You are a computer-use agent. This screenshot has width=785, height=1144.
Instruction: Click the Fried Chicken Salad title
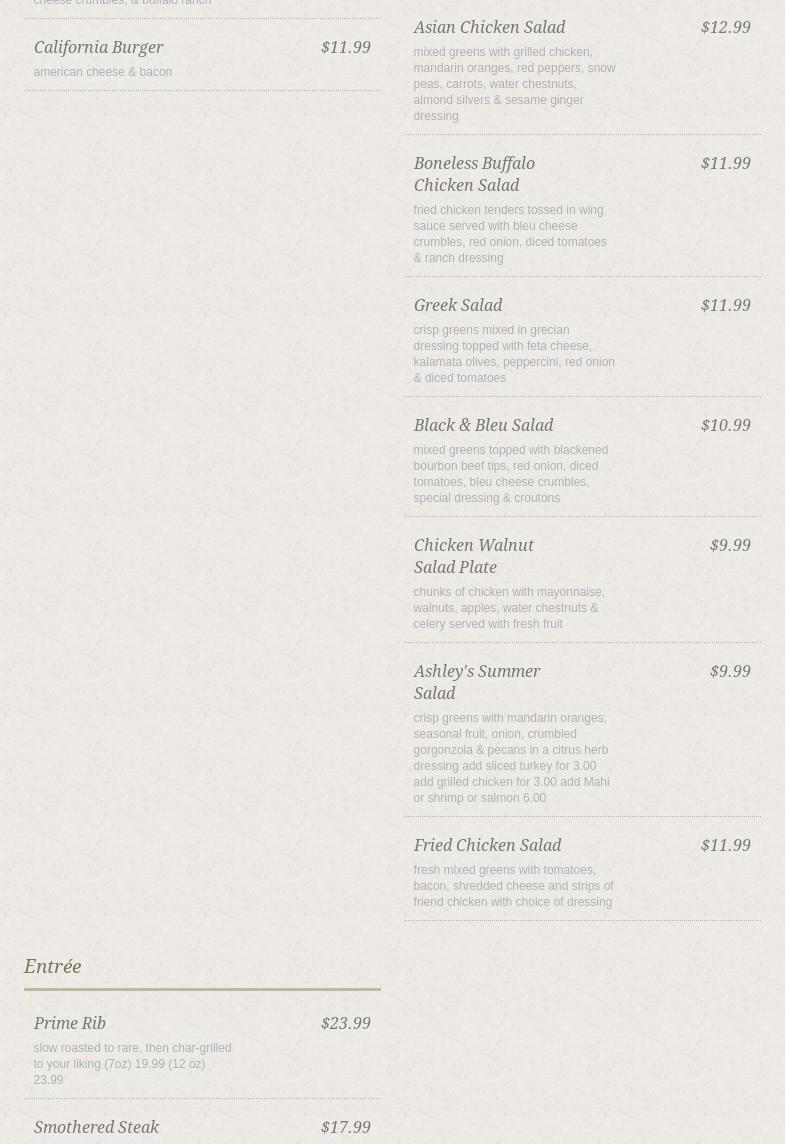point(487,846)
